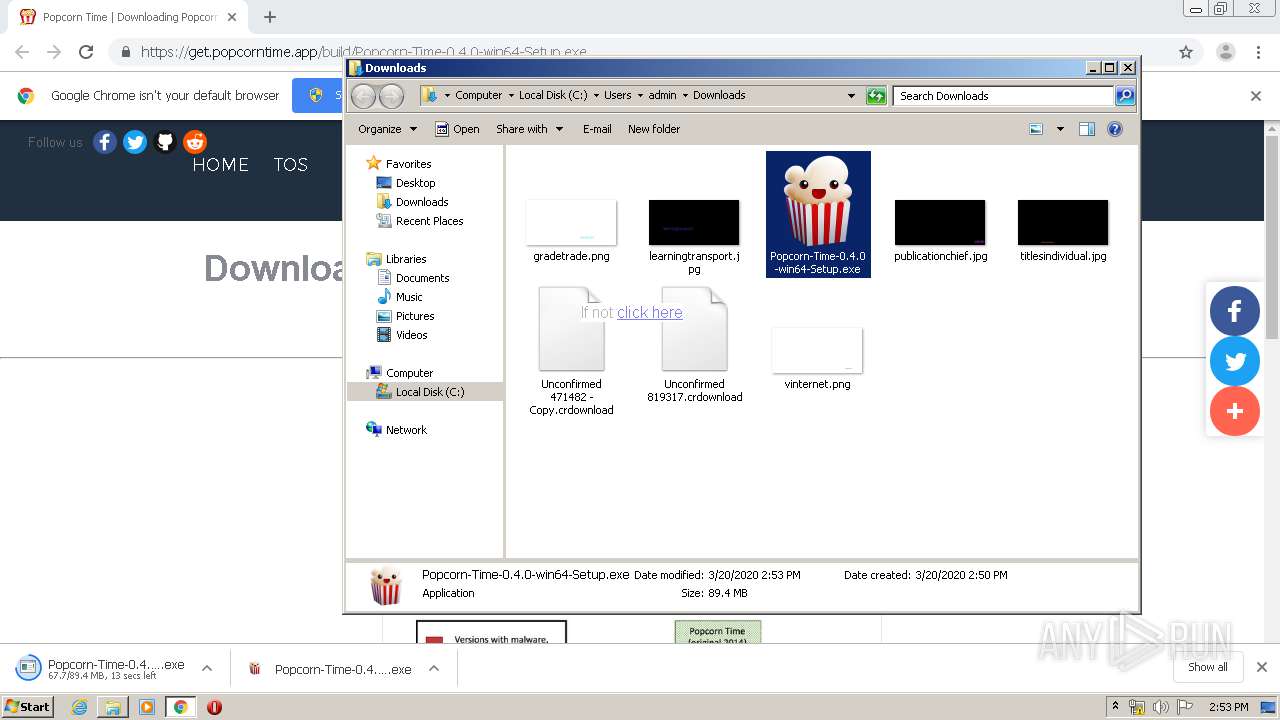Open Chrome profile avatar
This screenshot has height=720, width=1280.
pyautogui.click(x=1226, y=52)
